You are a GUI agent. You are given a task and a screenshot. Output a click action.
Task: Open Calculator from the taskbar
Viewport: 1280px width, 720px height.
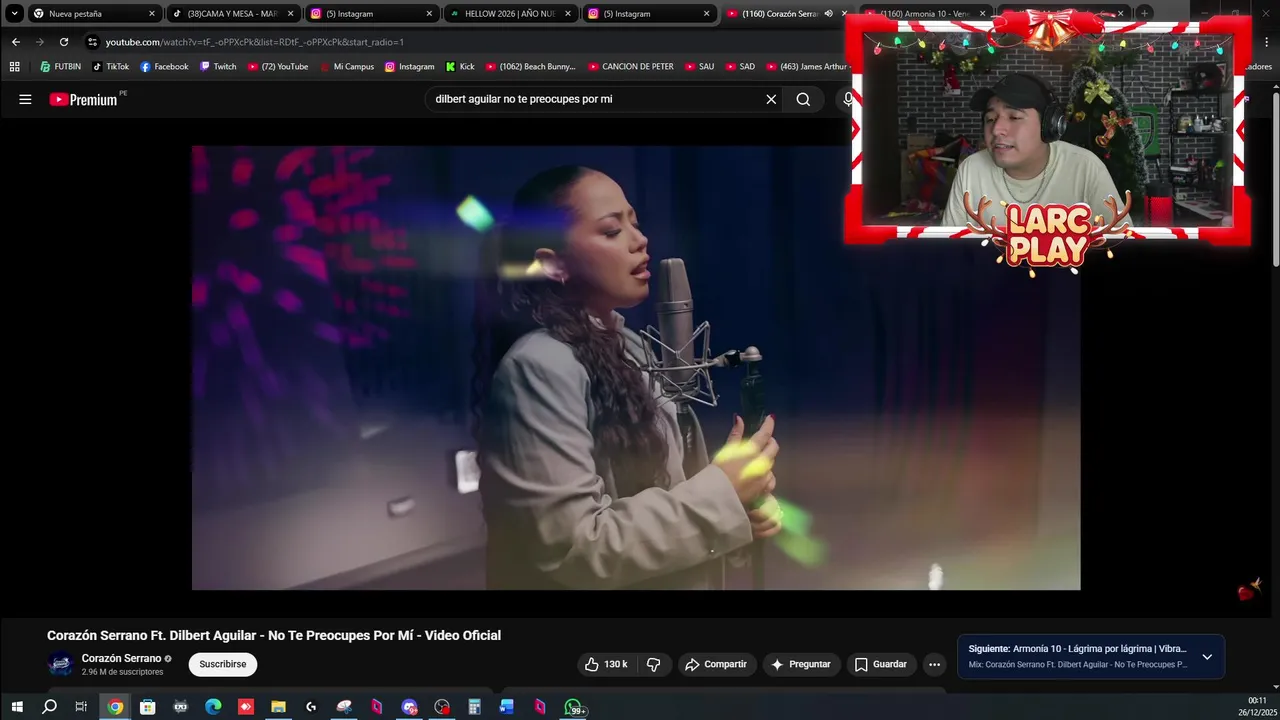point(475,707)
